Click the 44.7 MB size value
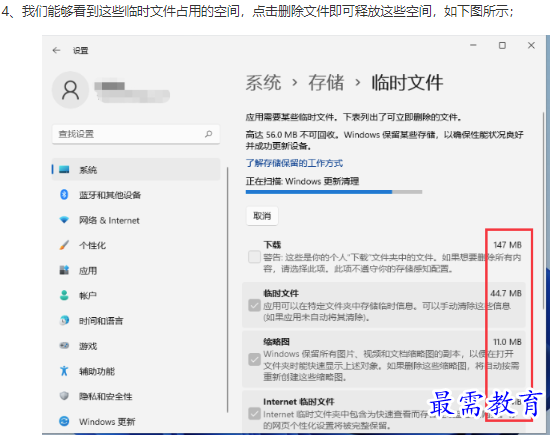 click(506, 293)
